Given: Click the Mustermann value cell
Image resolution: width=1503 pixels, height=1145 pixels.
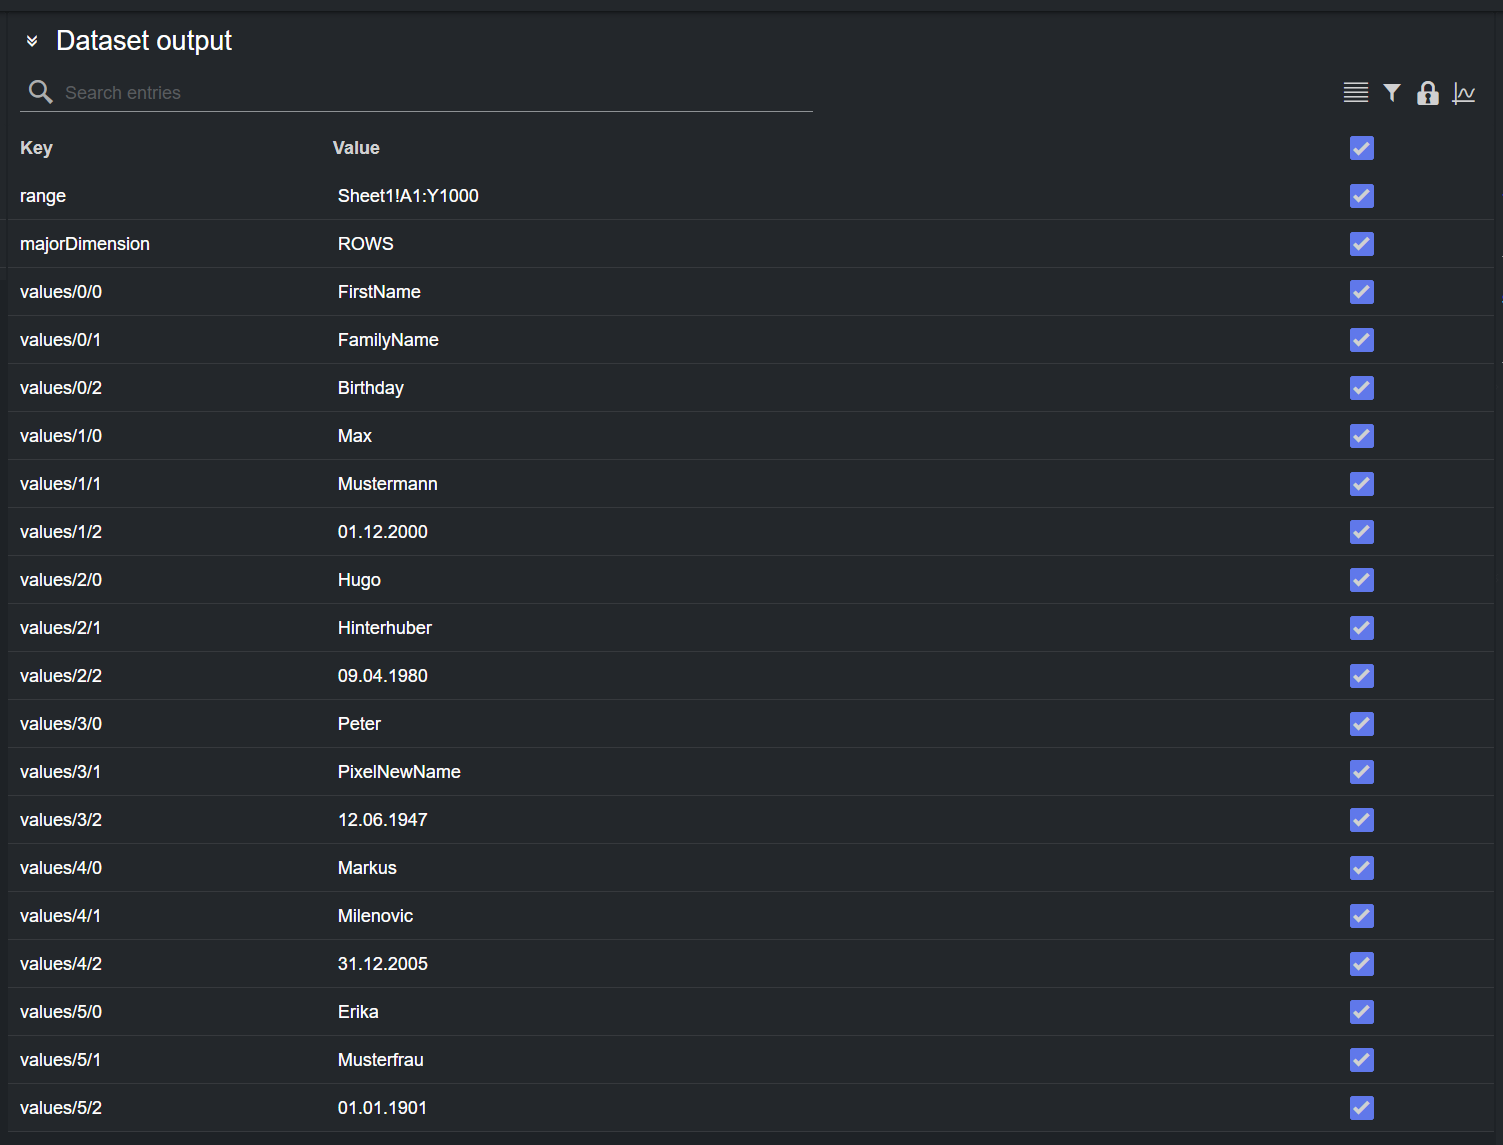Looking at the screenshot, I should pyautogui.click(x=388, y=484).
